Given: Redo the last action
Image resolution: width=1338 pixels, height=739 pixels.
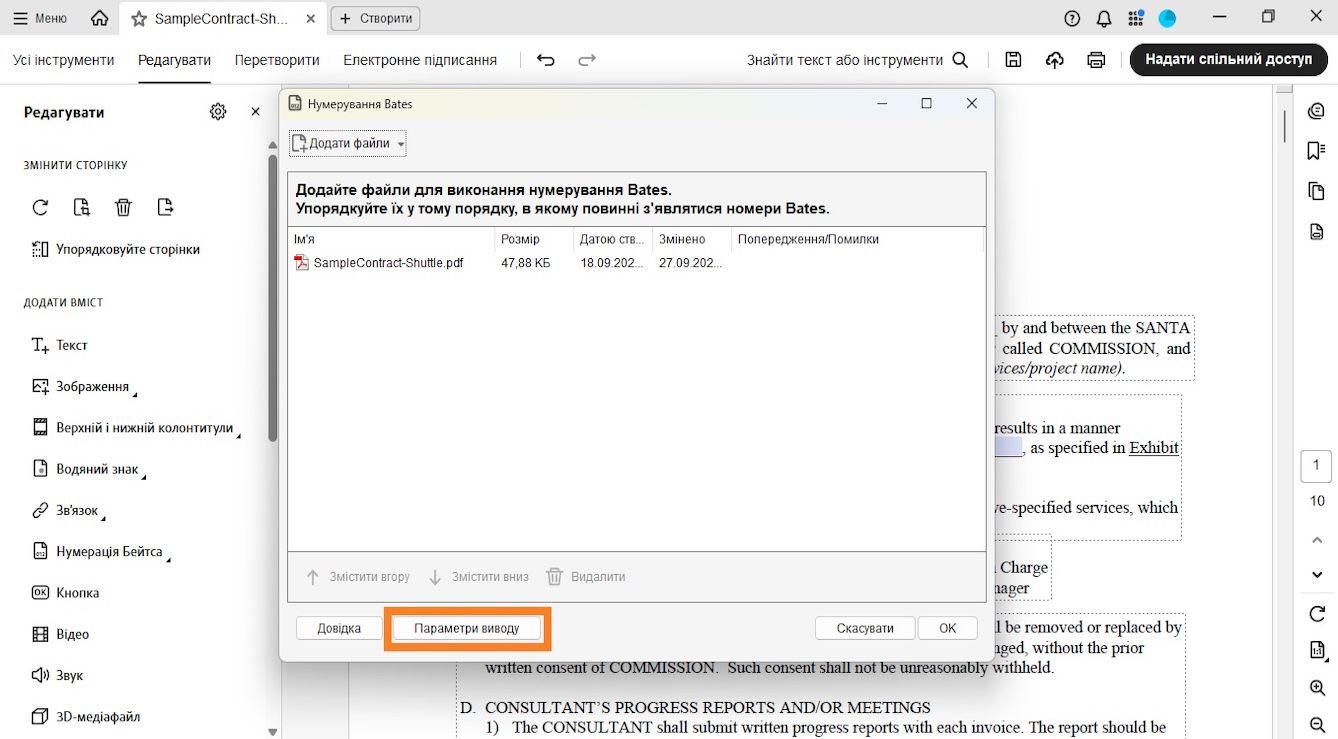Looking at the screenshot, I should click(x=587, y=60).
